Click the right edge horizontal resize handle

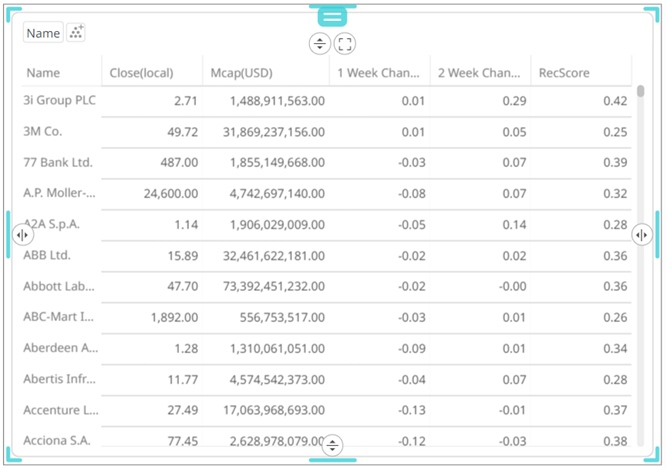(x=643, y=235)
